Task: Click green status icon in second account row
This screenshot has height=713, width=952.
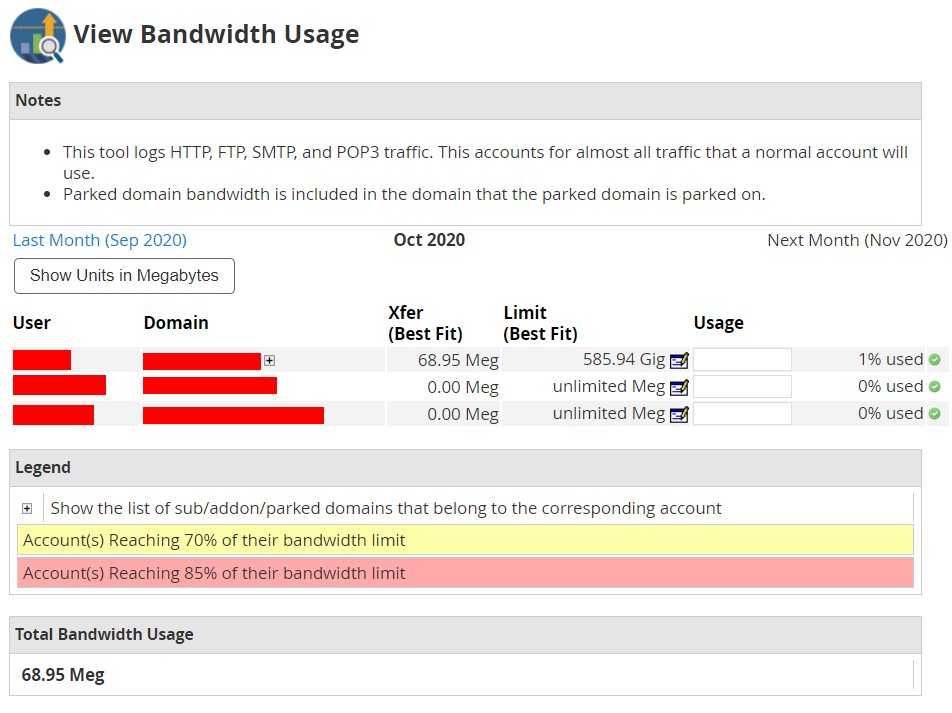Action: pos(934,387)
